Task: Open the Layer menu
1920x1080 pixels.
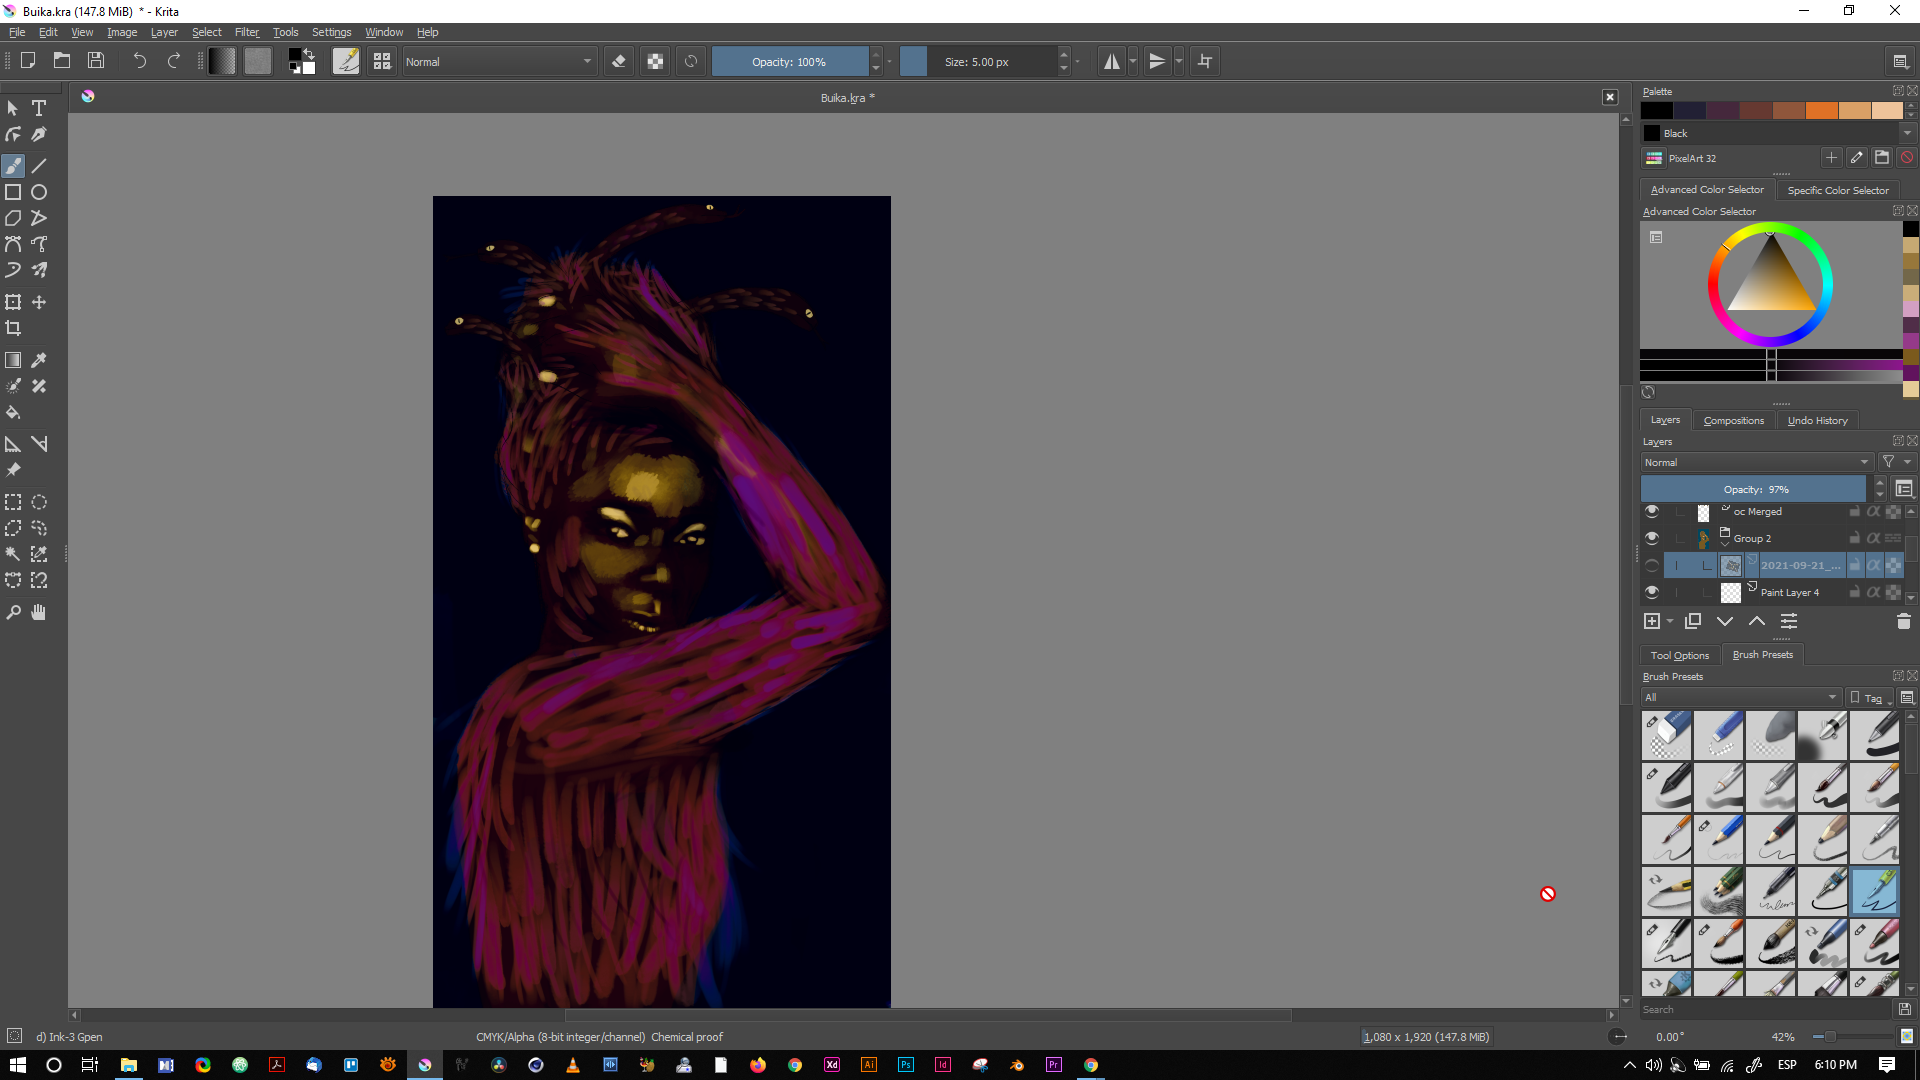Action: click(164, 32)
